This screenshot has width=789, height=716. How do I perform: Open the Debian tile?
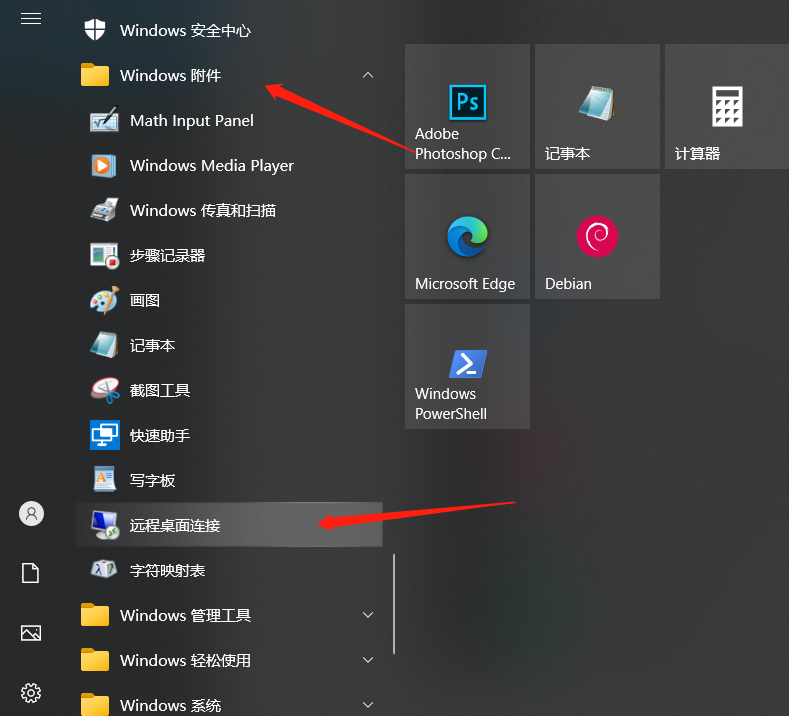click(597, 236)
